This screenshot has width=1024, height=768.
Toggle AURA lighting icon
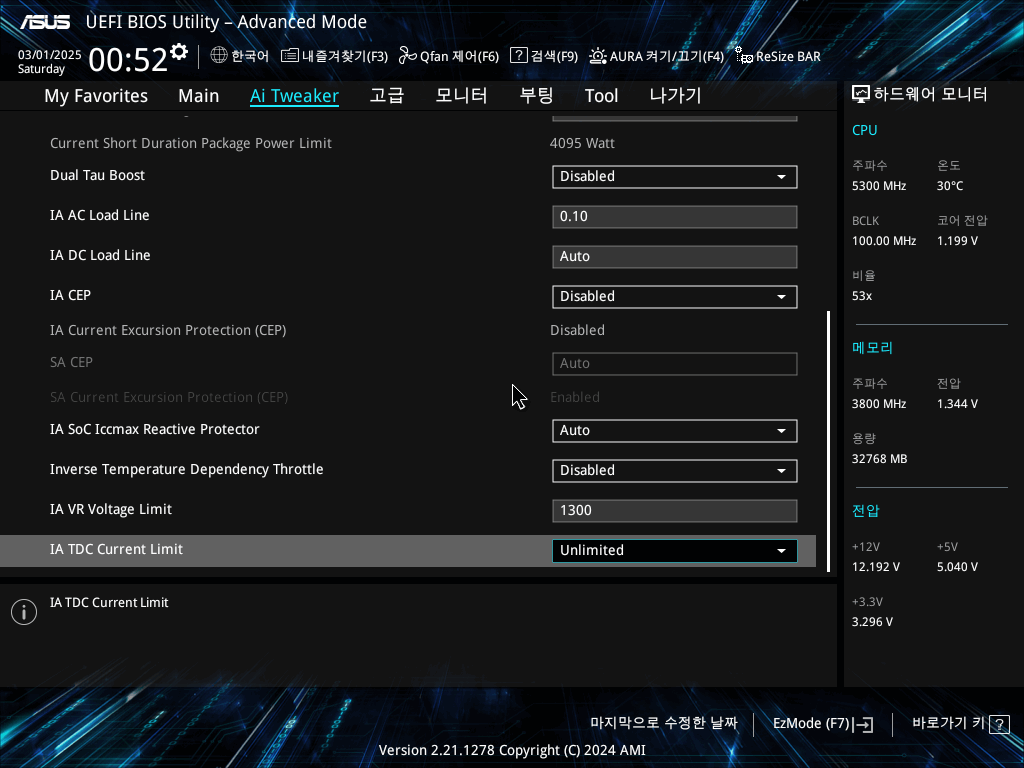[598, 56]
